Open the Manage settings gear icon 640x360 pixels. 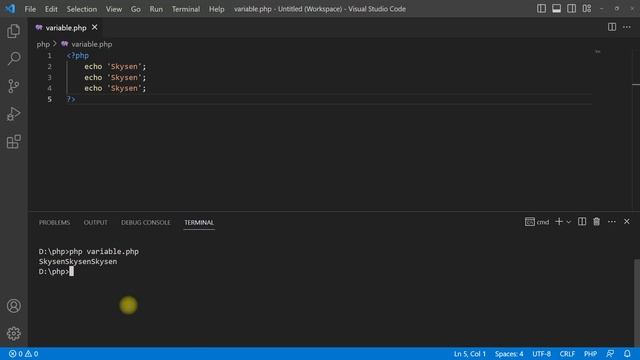[x=13, y=333]
